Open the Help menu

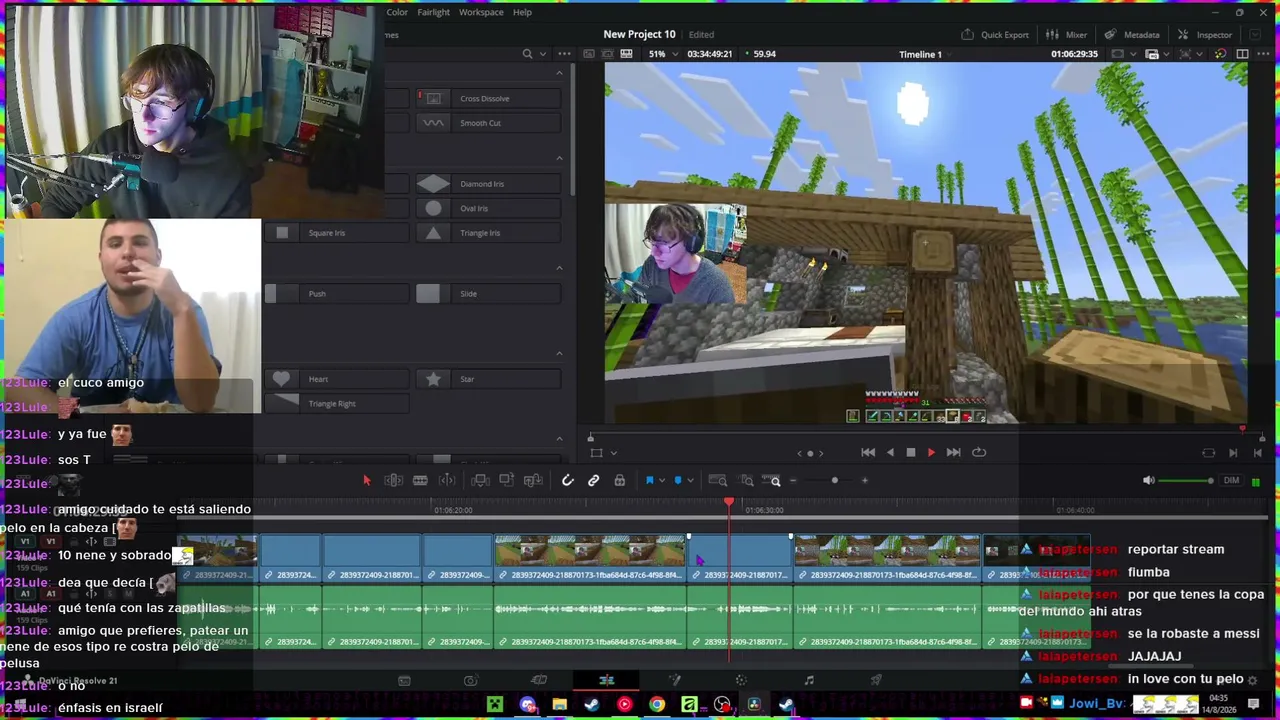[522, 12]
